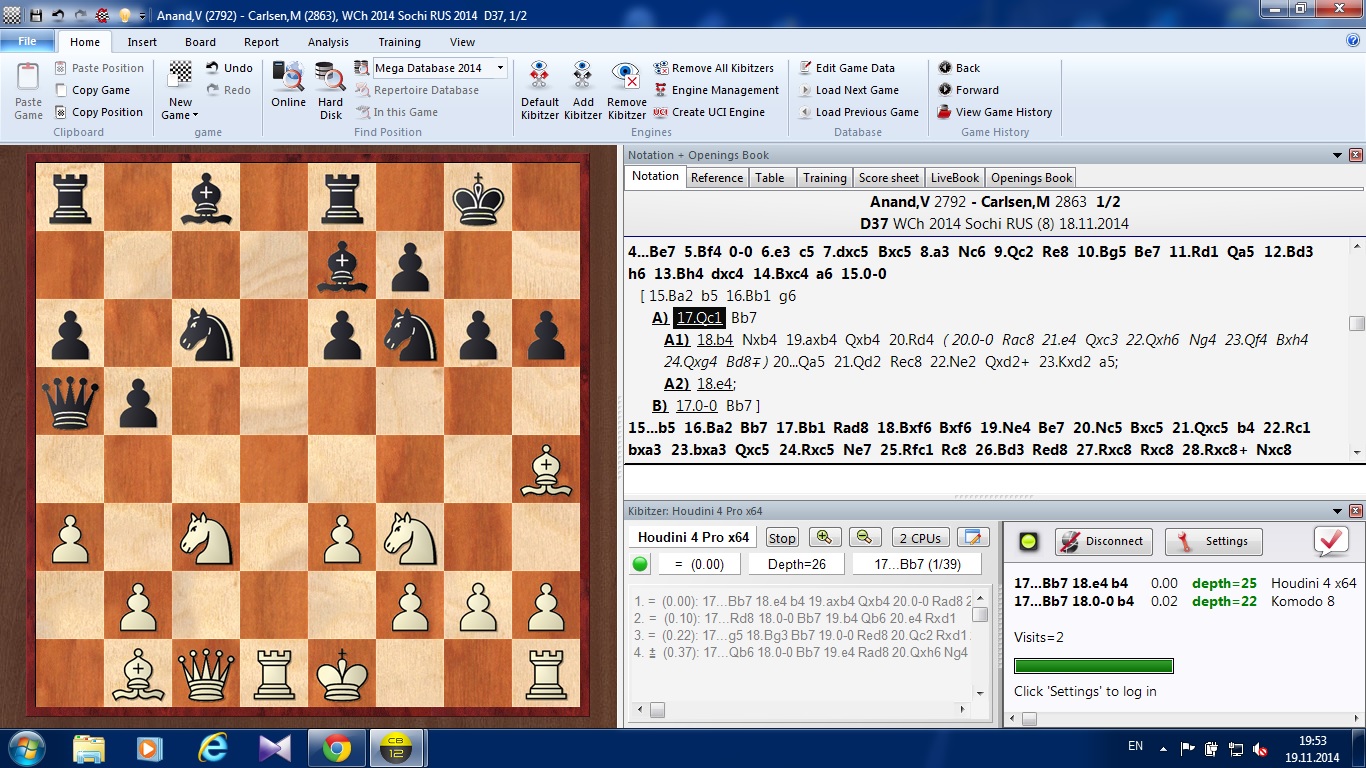Open the Notation panel dropdown arrow
Viewport: 1366px width, 768px height.
pyautogui.click(x=1337, y=155)
